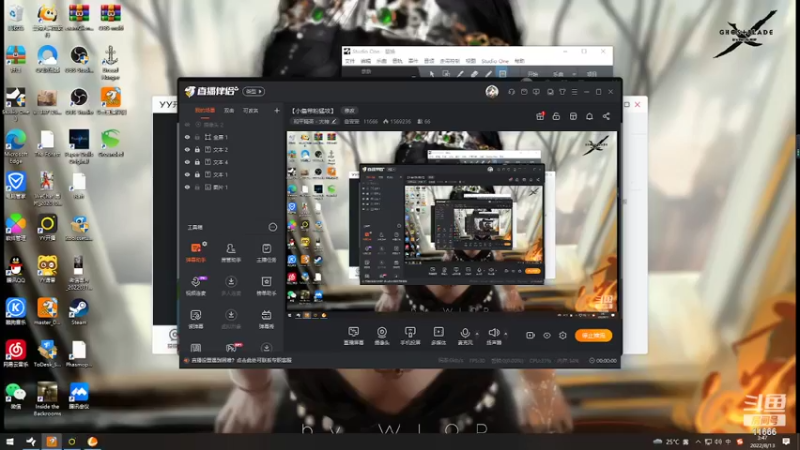Screen dimensions: 800x450
Task: Open the Windows Start button
Action: (x=10, y=441)
